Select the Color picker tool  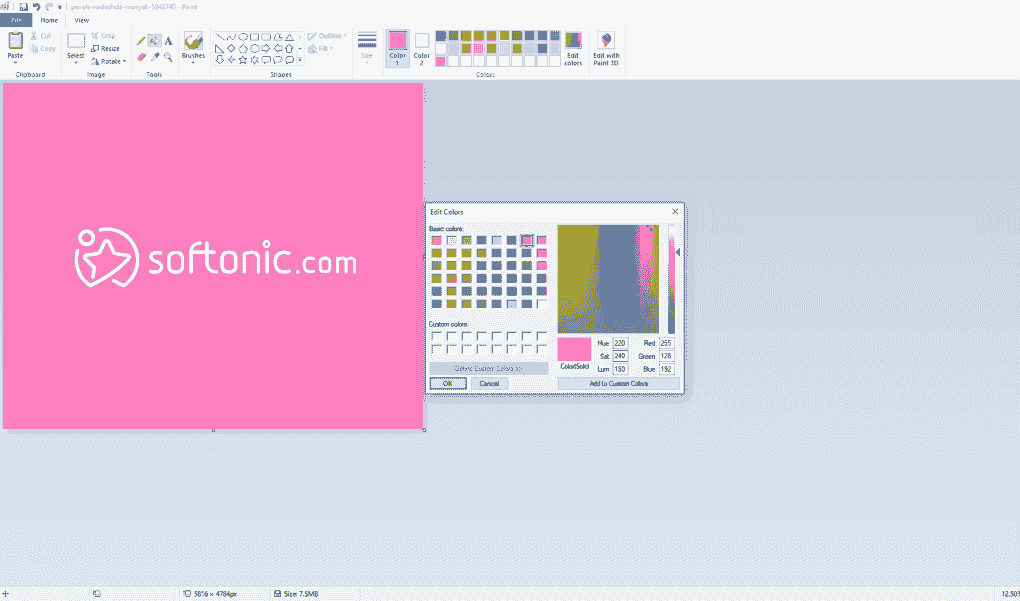tap(155, 57)
